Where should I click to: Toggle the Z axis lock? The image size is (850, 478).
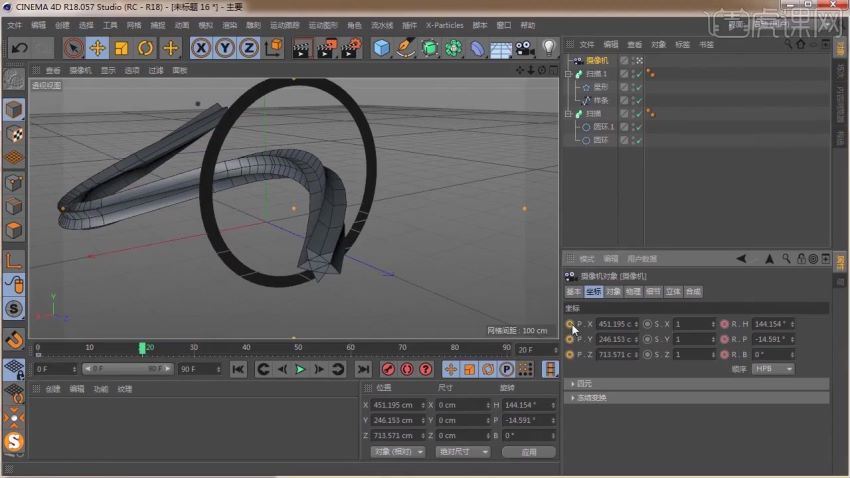point(249,48)
